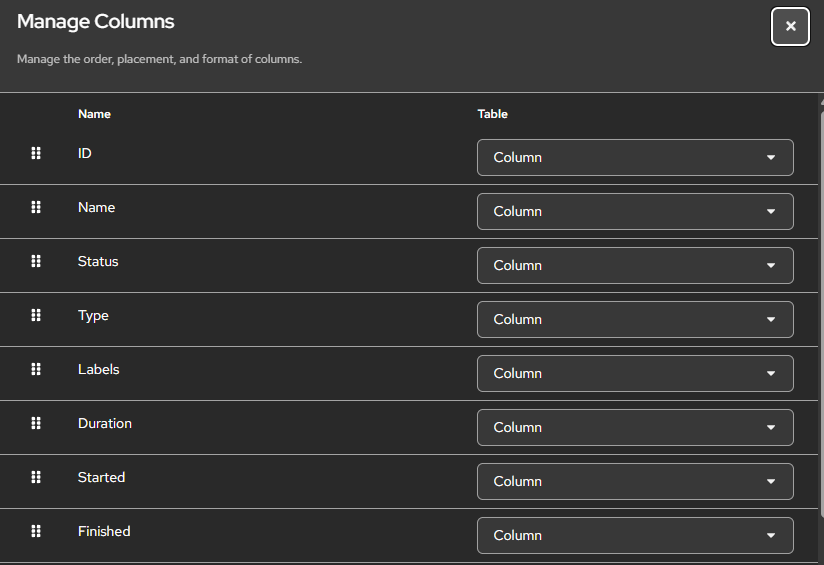The height and width of the screenshot is (565, 824).
Task: Expand the Started row table dropdown
Action: tap(635, 481)
